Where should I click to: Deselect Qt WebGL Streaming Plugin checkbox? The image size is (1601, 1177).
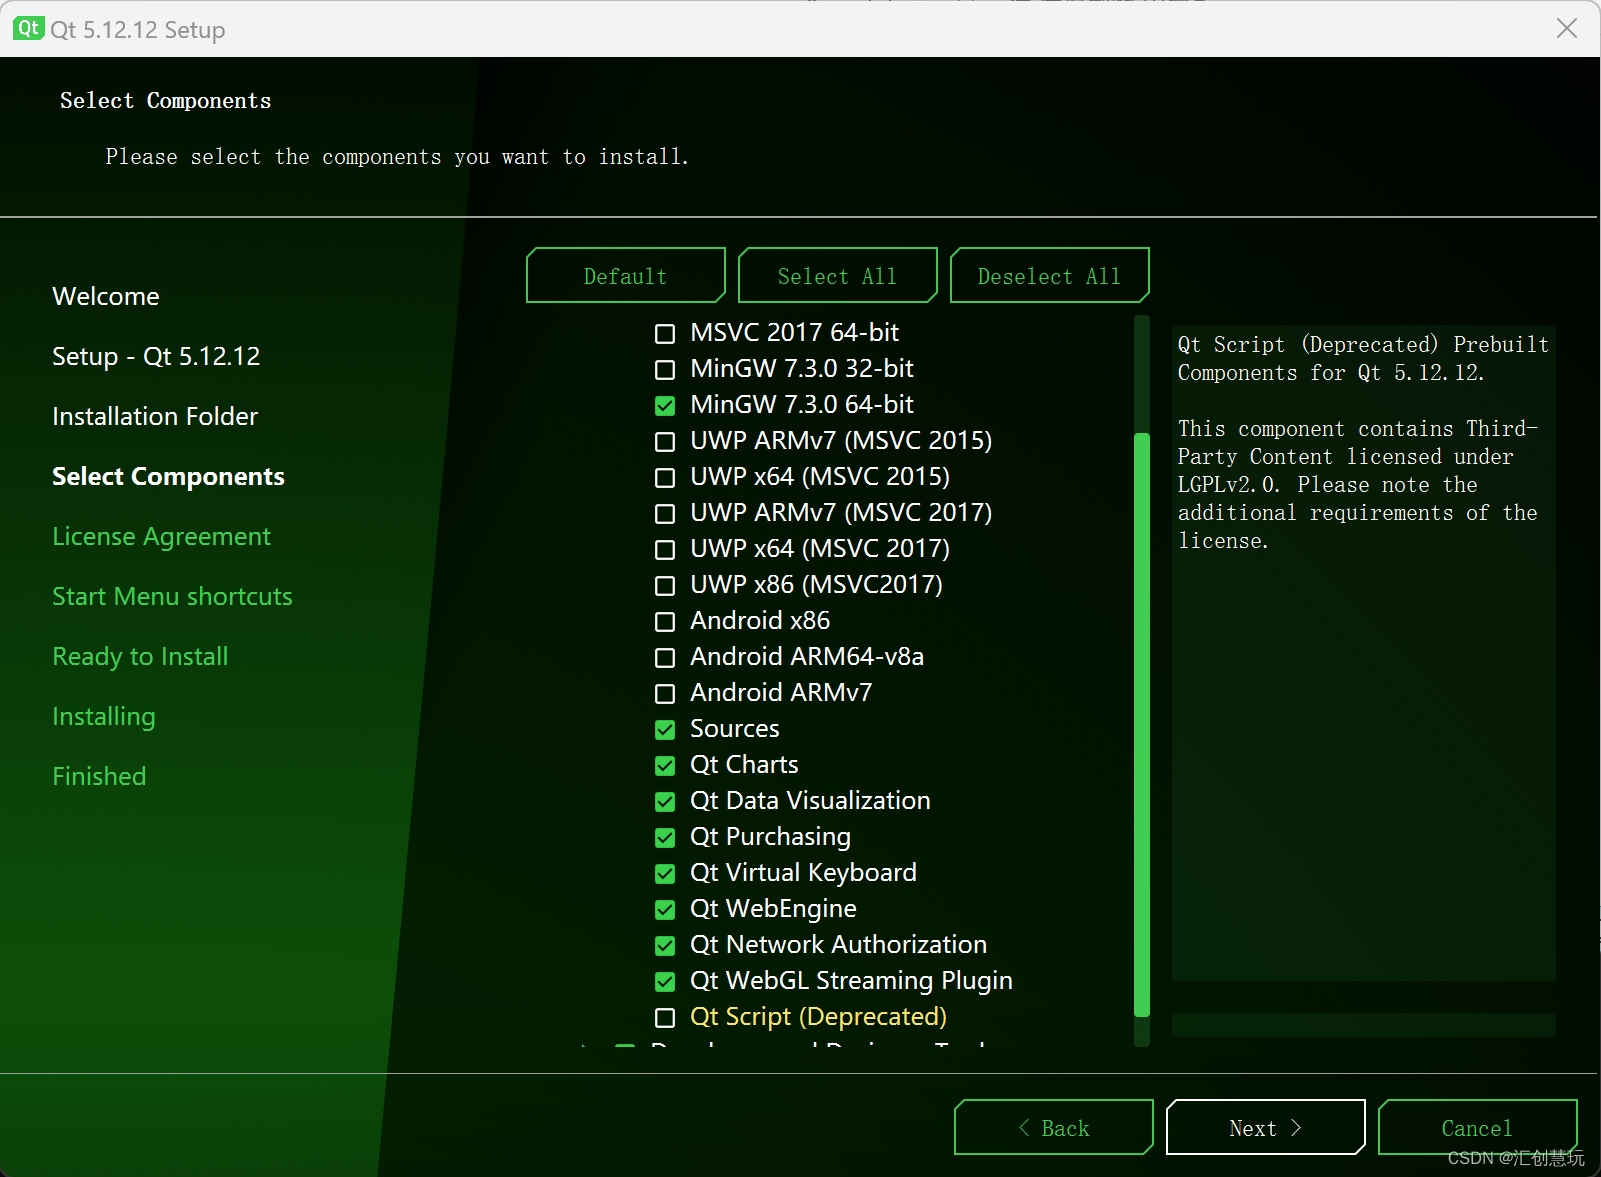click(x=665, y=981)
